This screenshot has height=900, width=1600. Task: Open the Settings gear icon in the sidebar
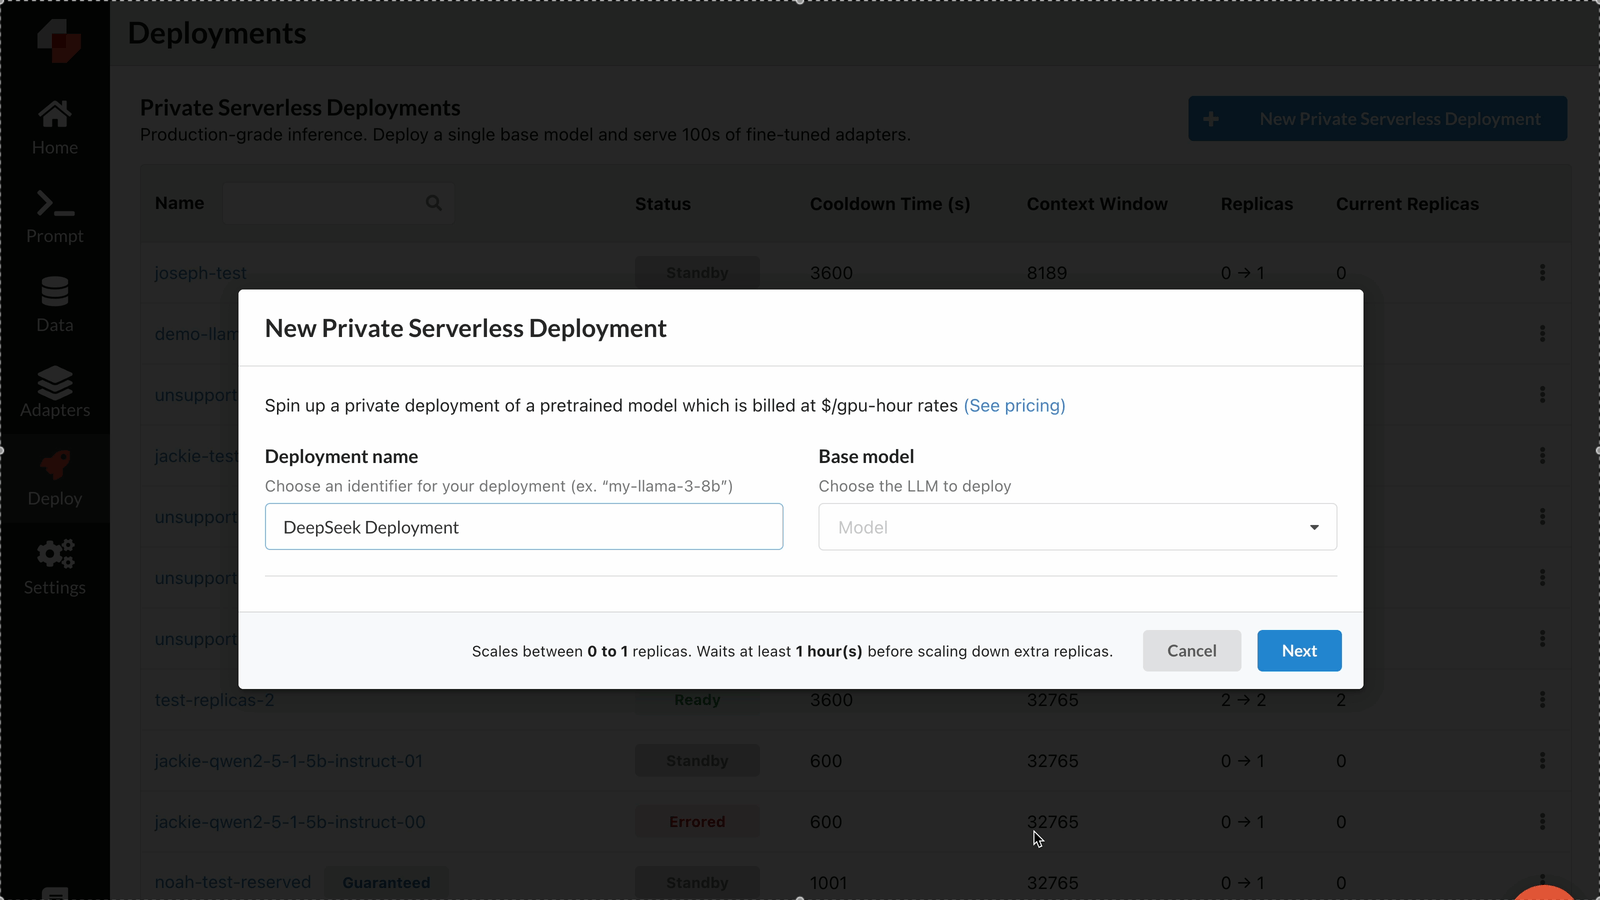(x=54, y=554)
